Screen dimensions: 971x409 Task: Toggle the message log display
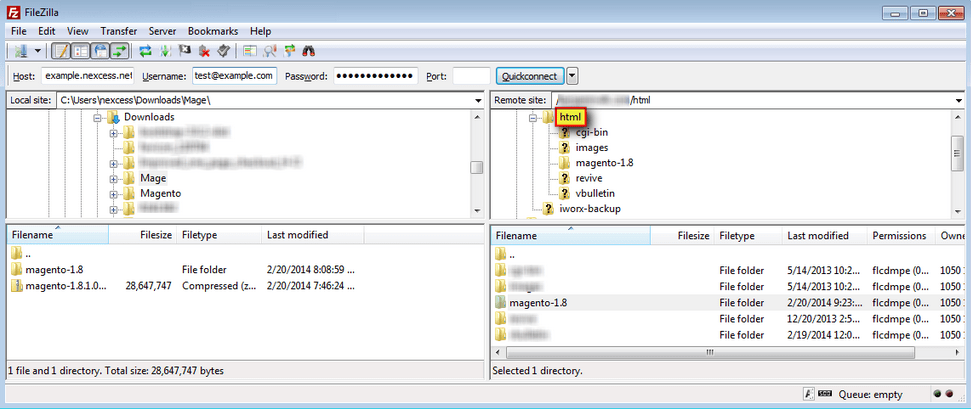(61, 51)
